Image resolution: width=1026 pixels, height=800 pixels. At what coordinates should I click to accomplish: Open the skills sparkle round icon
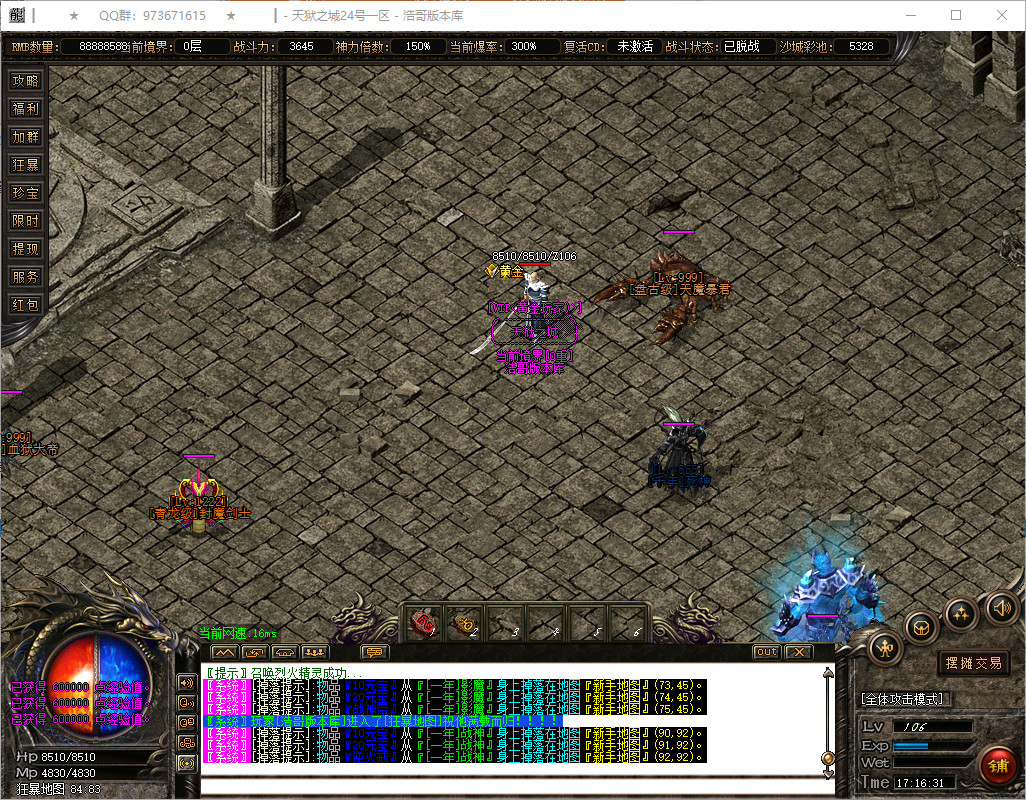961,612
